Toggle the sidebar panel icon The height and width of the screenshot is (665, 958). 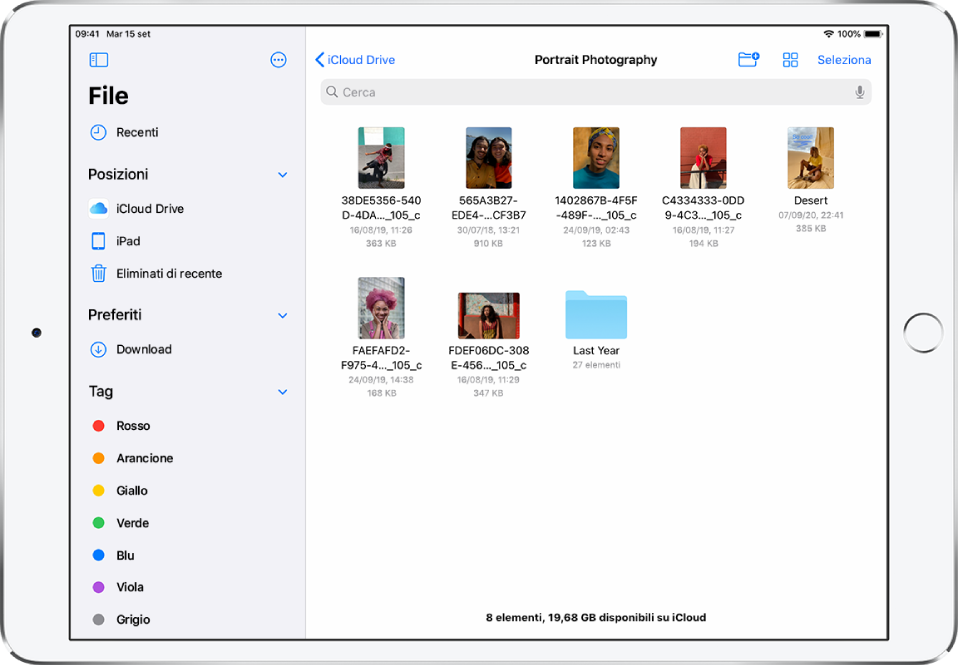click(98, 60)
